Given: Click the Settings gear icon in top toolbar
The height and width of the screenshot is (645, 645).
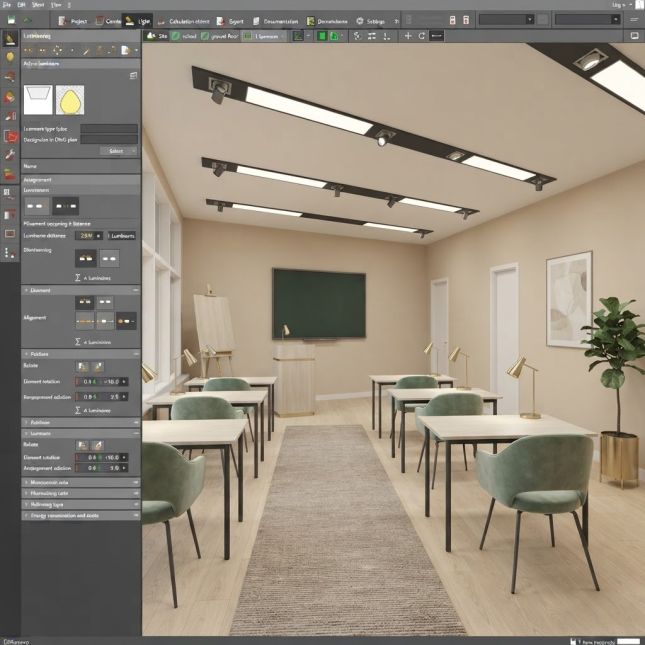Looking at the screenshot, I should coord(360,21).
